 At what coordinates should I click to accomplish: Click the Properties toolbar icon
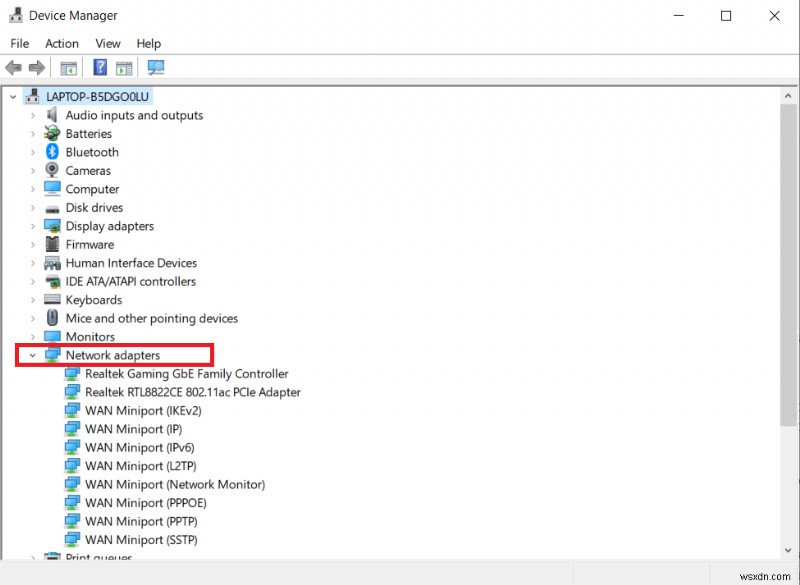[122, 68]
